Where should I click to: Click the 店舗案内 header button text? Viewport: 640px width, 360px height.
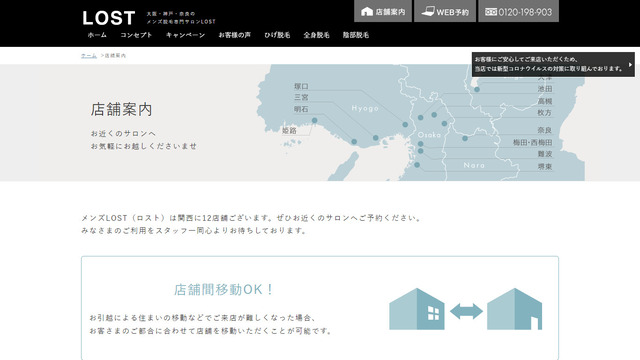(x=390, y=12)
